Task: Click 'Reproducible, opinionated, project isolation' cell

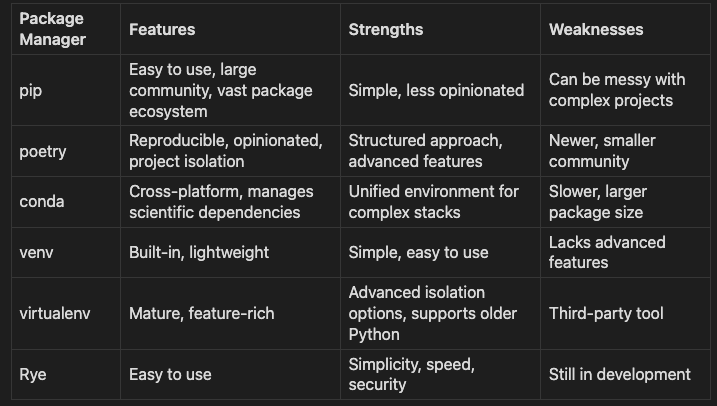Action: pos(230,151)
